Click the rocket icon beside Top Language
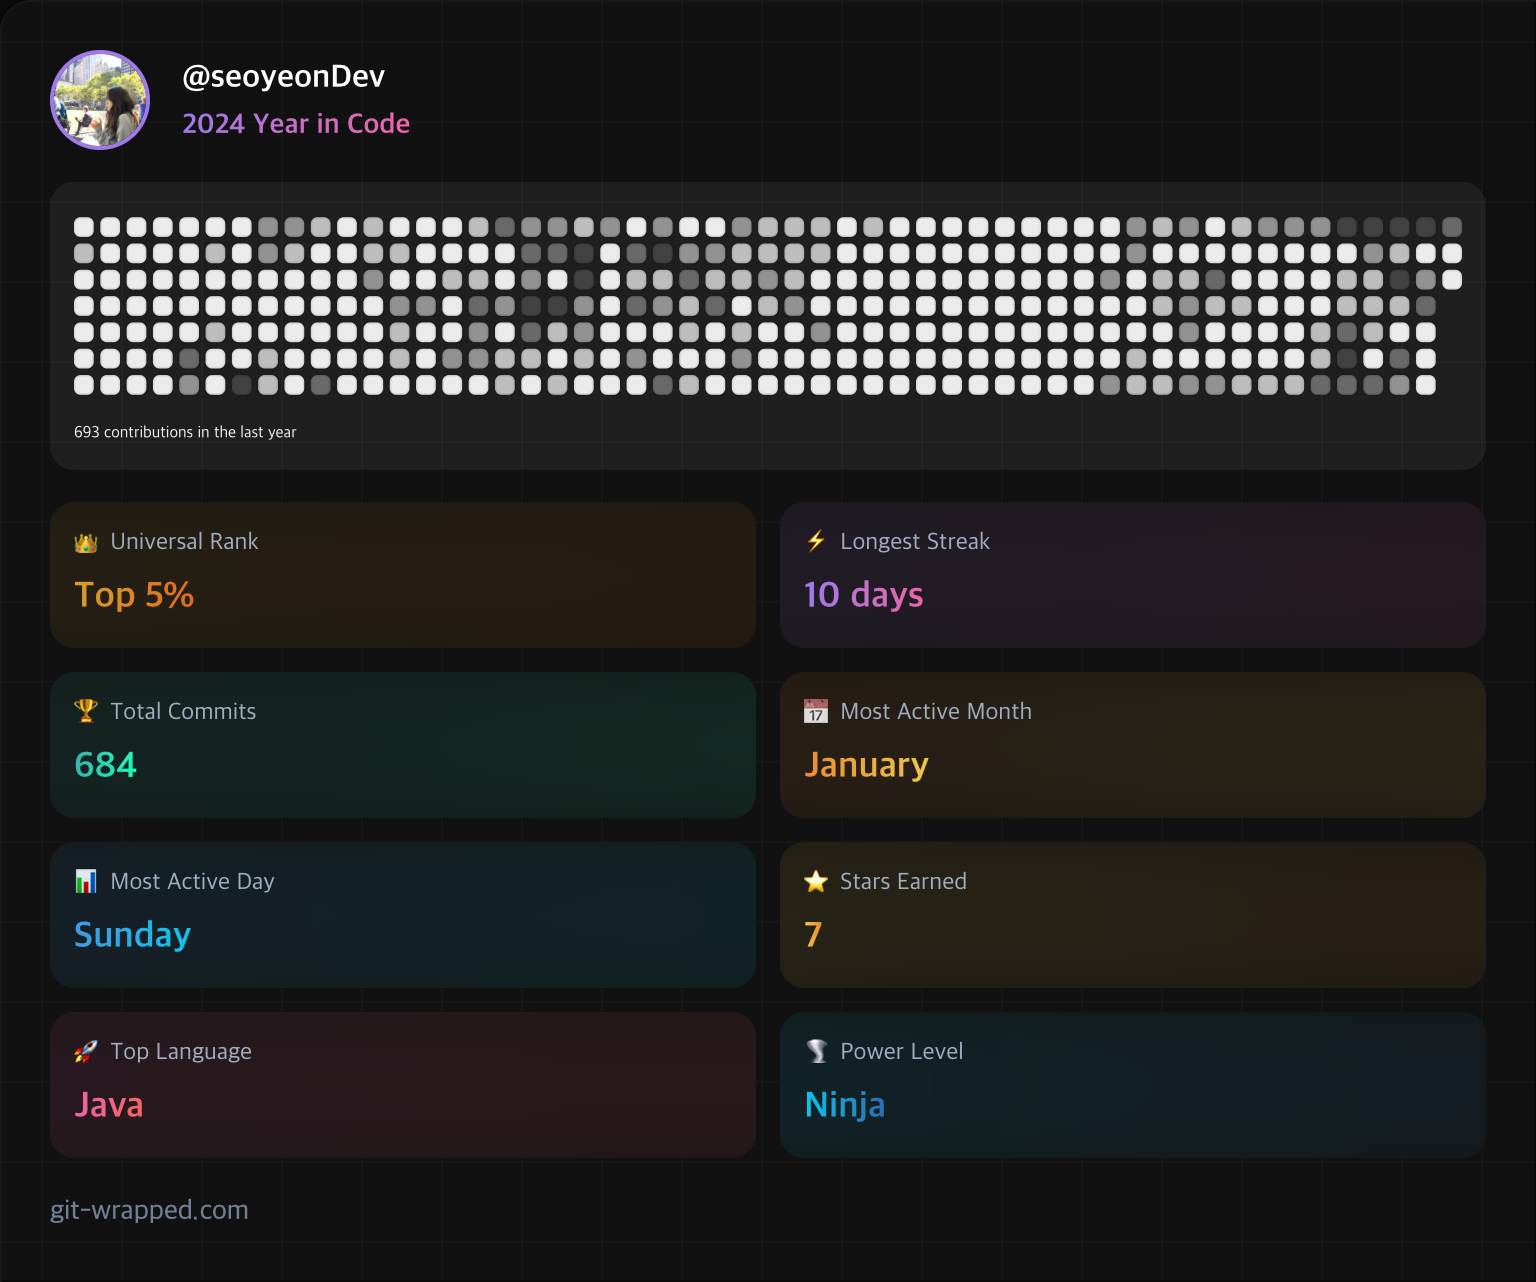 (x=86, y=1051)
